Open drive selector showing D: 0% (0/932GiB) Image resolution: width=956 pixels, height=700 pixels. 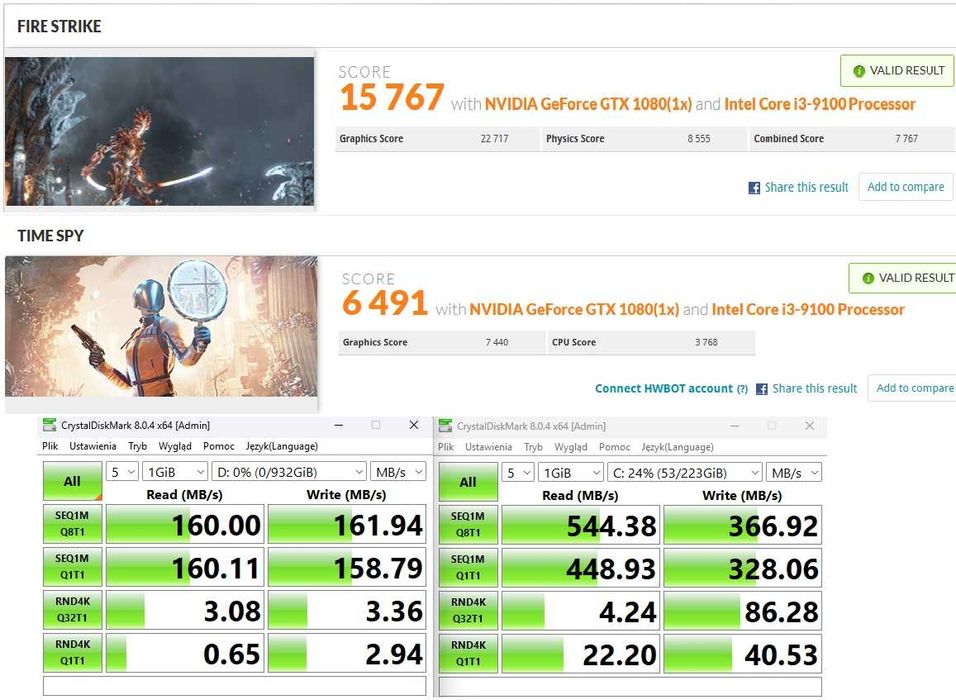click(289, 472)
